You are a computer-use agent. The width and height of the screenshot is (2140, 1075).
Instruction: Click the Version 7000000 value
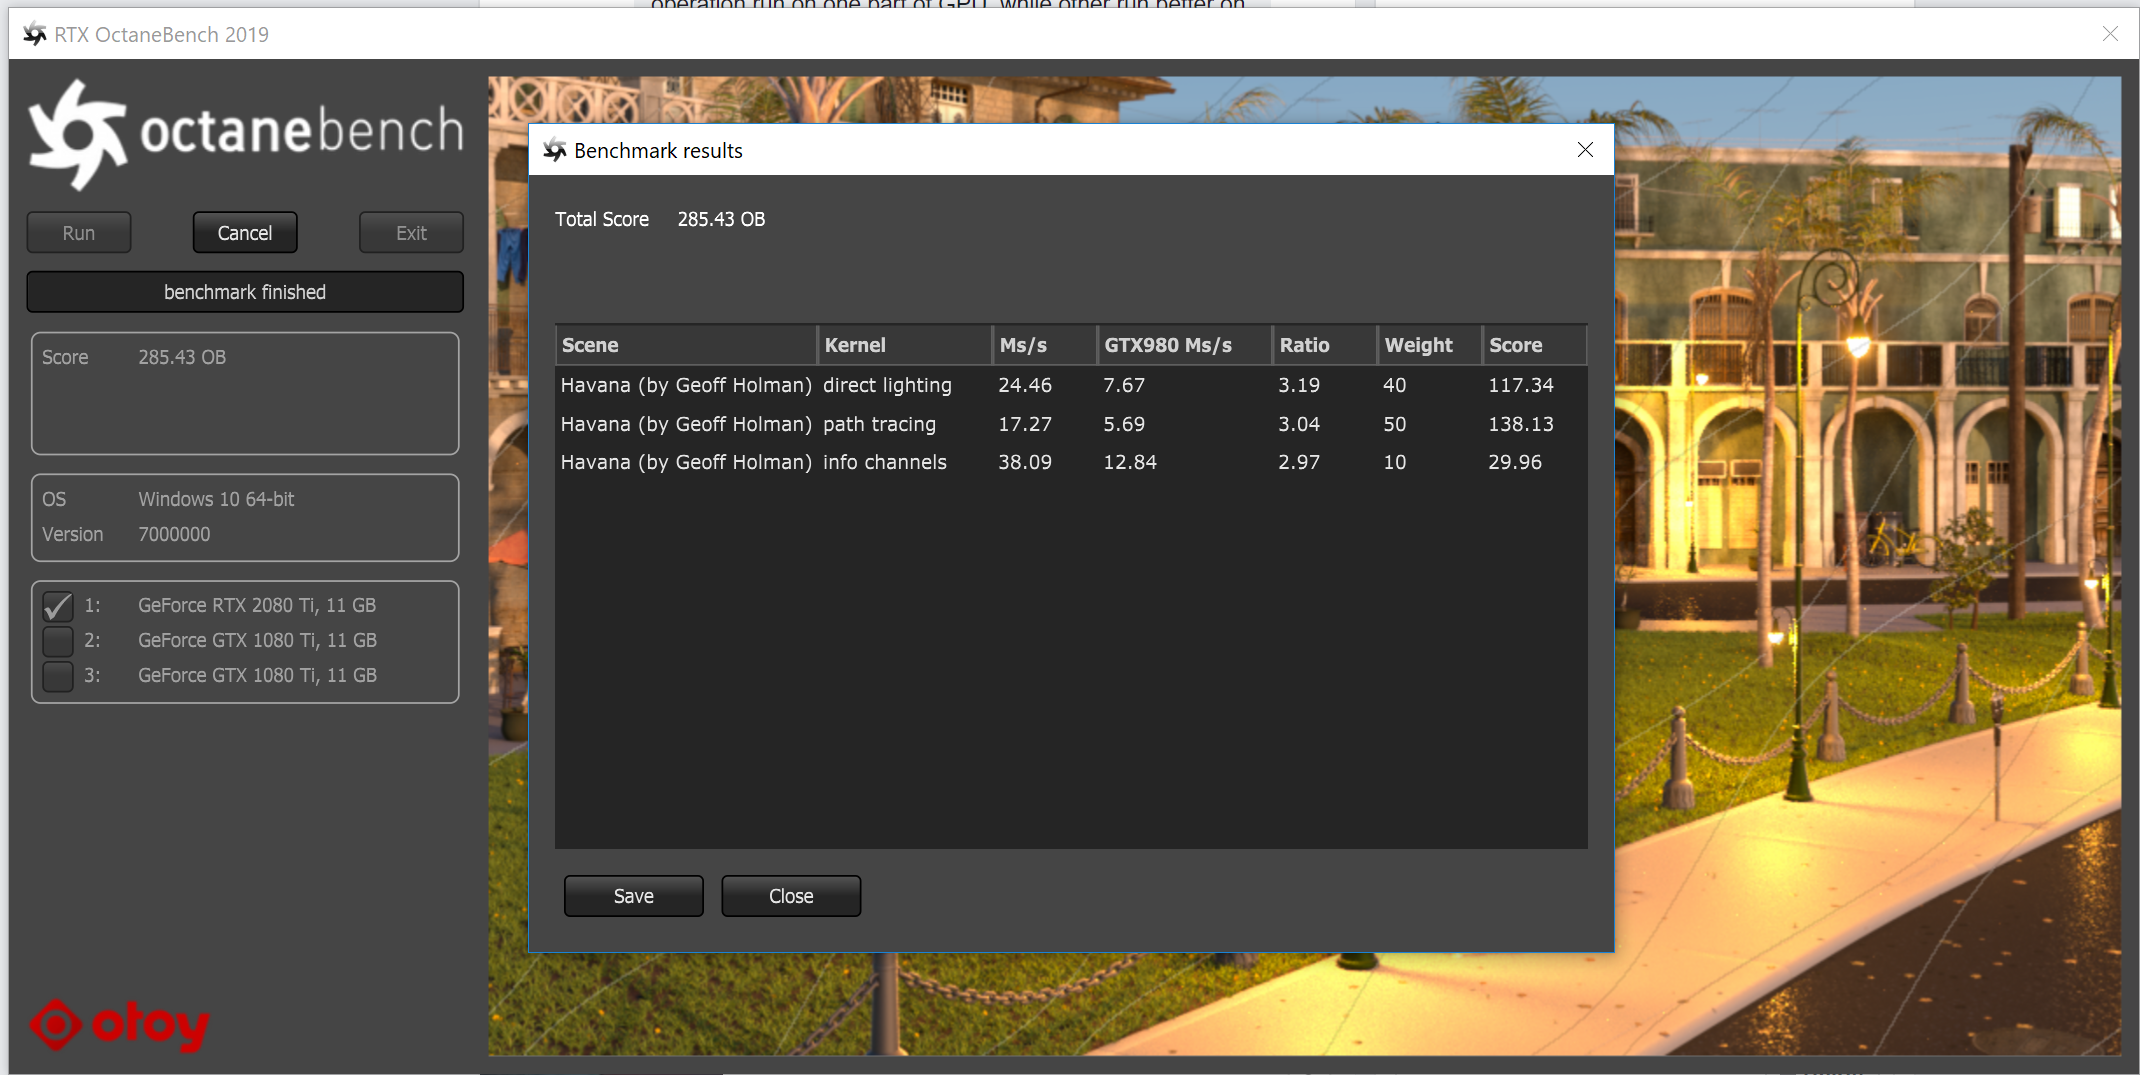(x=174, y=534)
